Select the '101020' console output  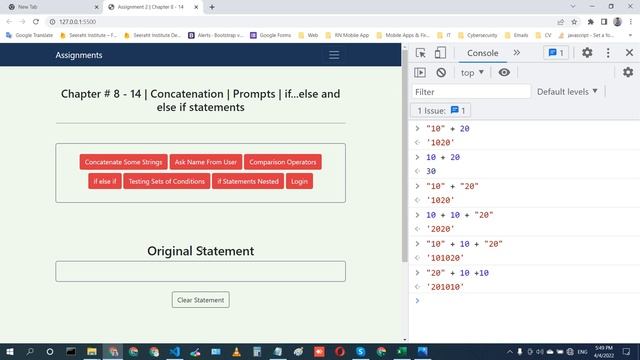click(x=445, y=258)
